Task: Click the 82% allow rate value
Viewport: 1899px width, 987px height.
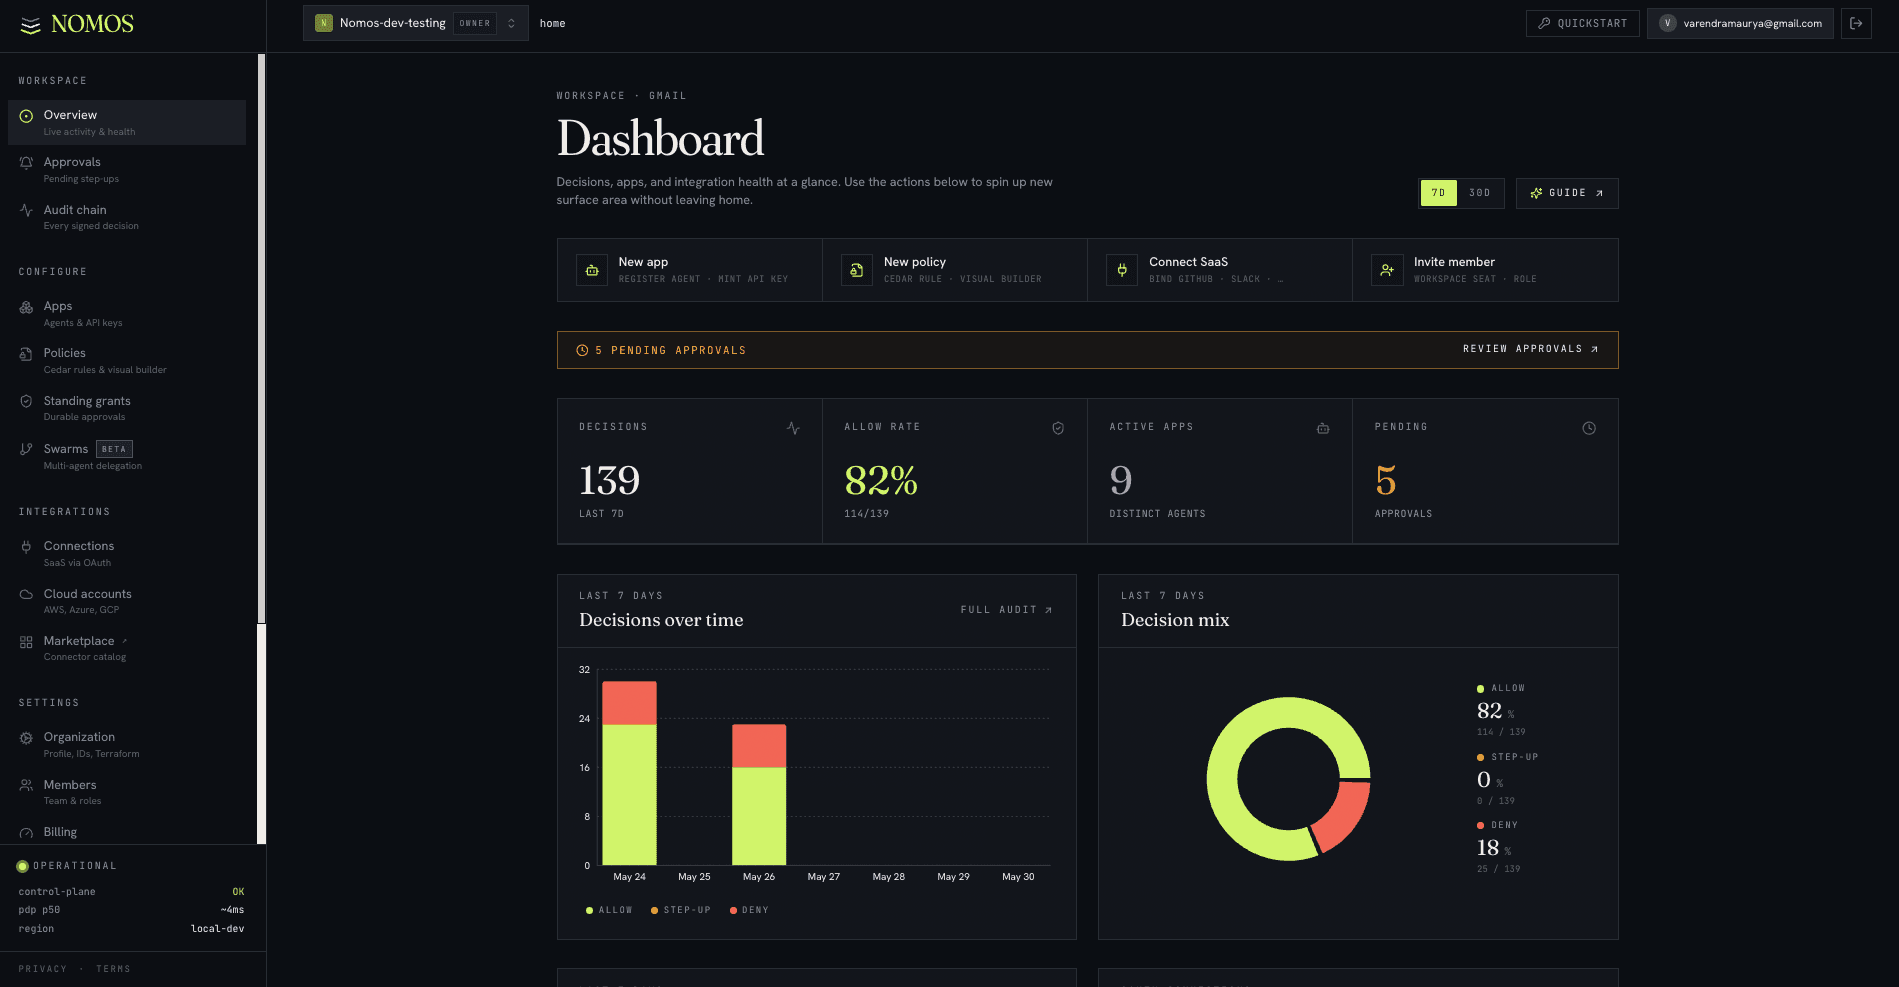Action: [881, 481]
